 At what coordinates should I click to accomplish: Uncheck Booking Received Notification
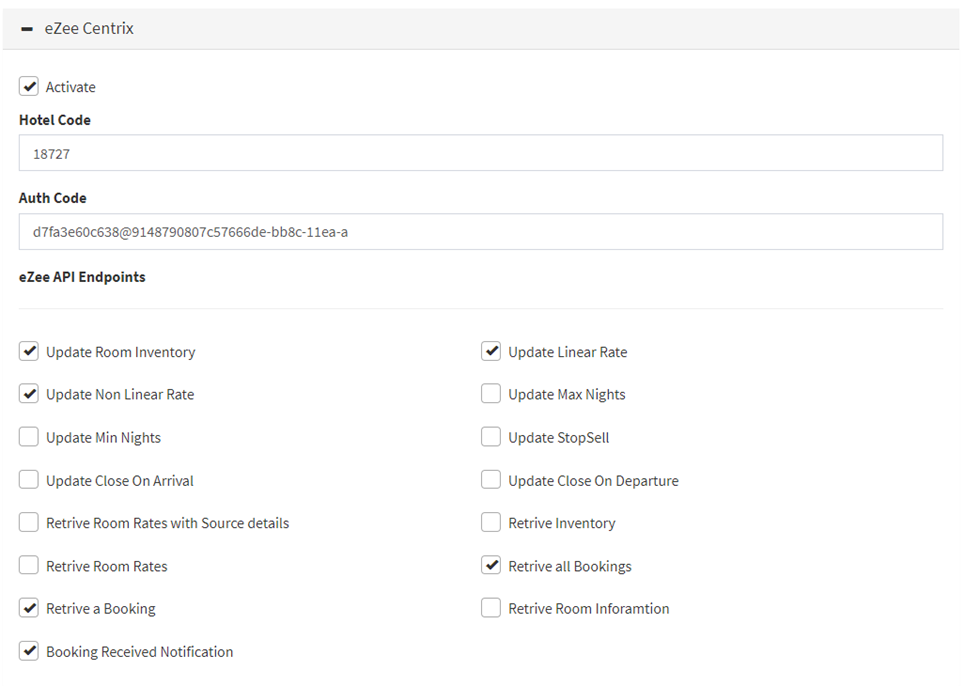[29, 651]
